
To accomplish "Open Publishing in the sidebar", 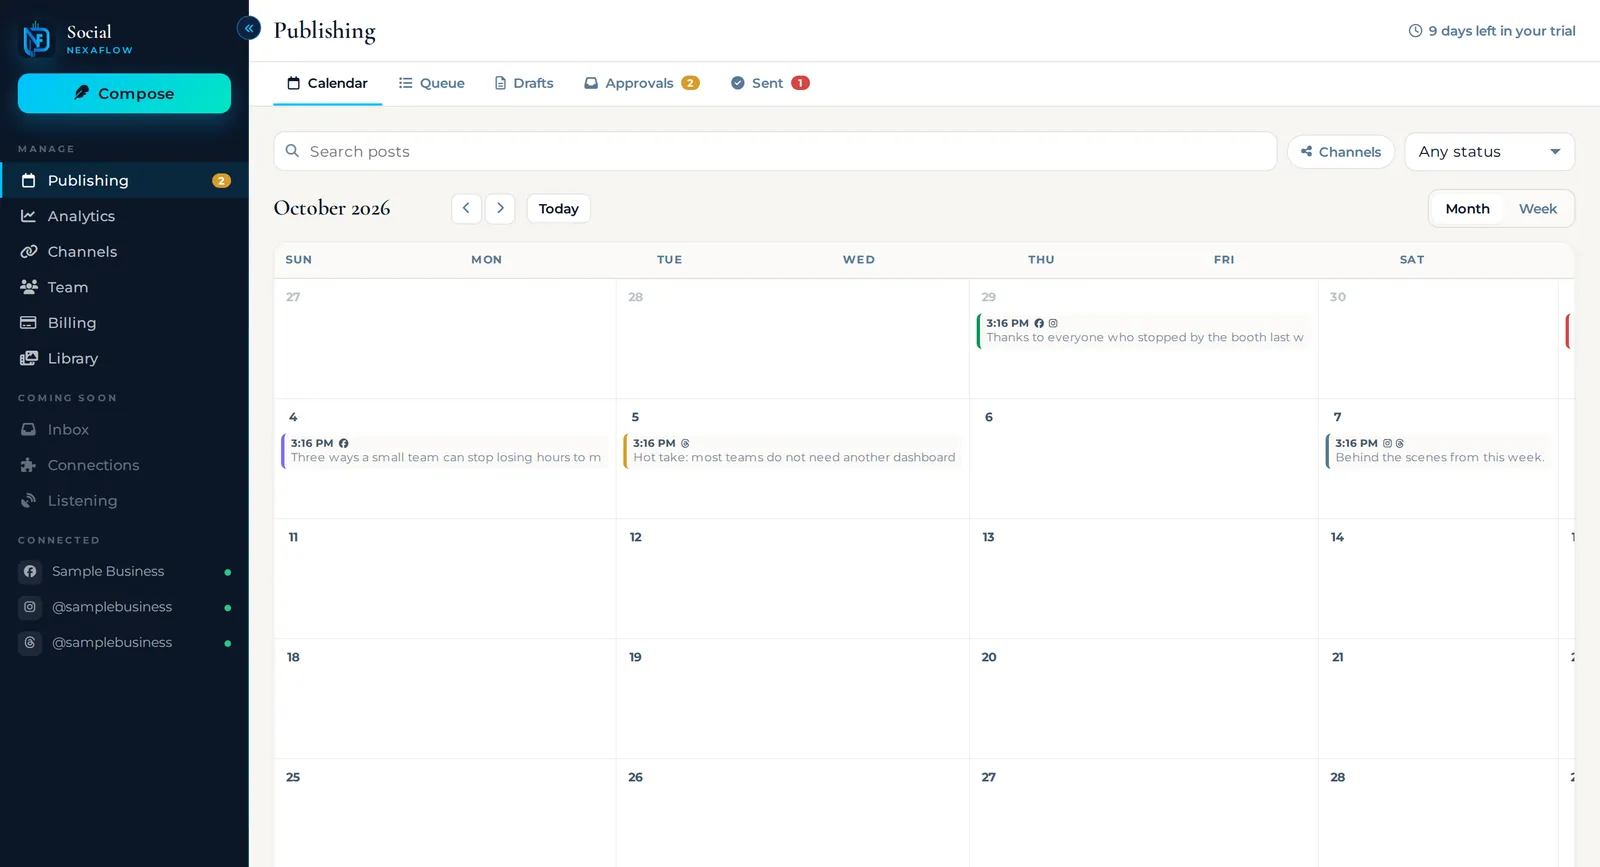I will tap(124, 180).
